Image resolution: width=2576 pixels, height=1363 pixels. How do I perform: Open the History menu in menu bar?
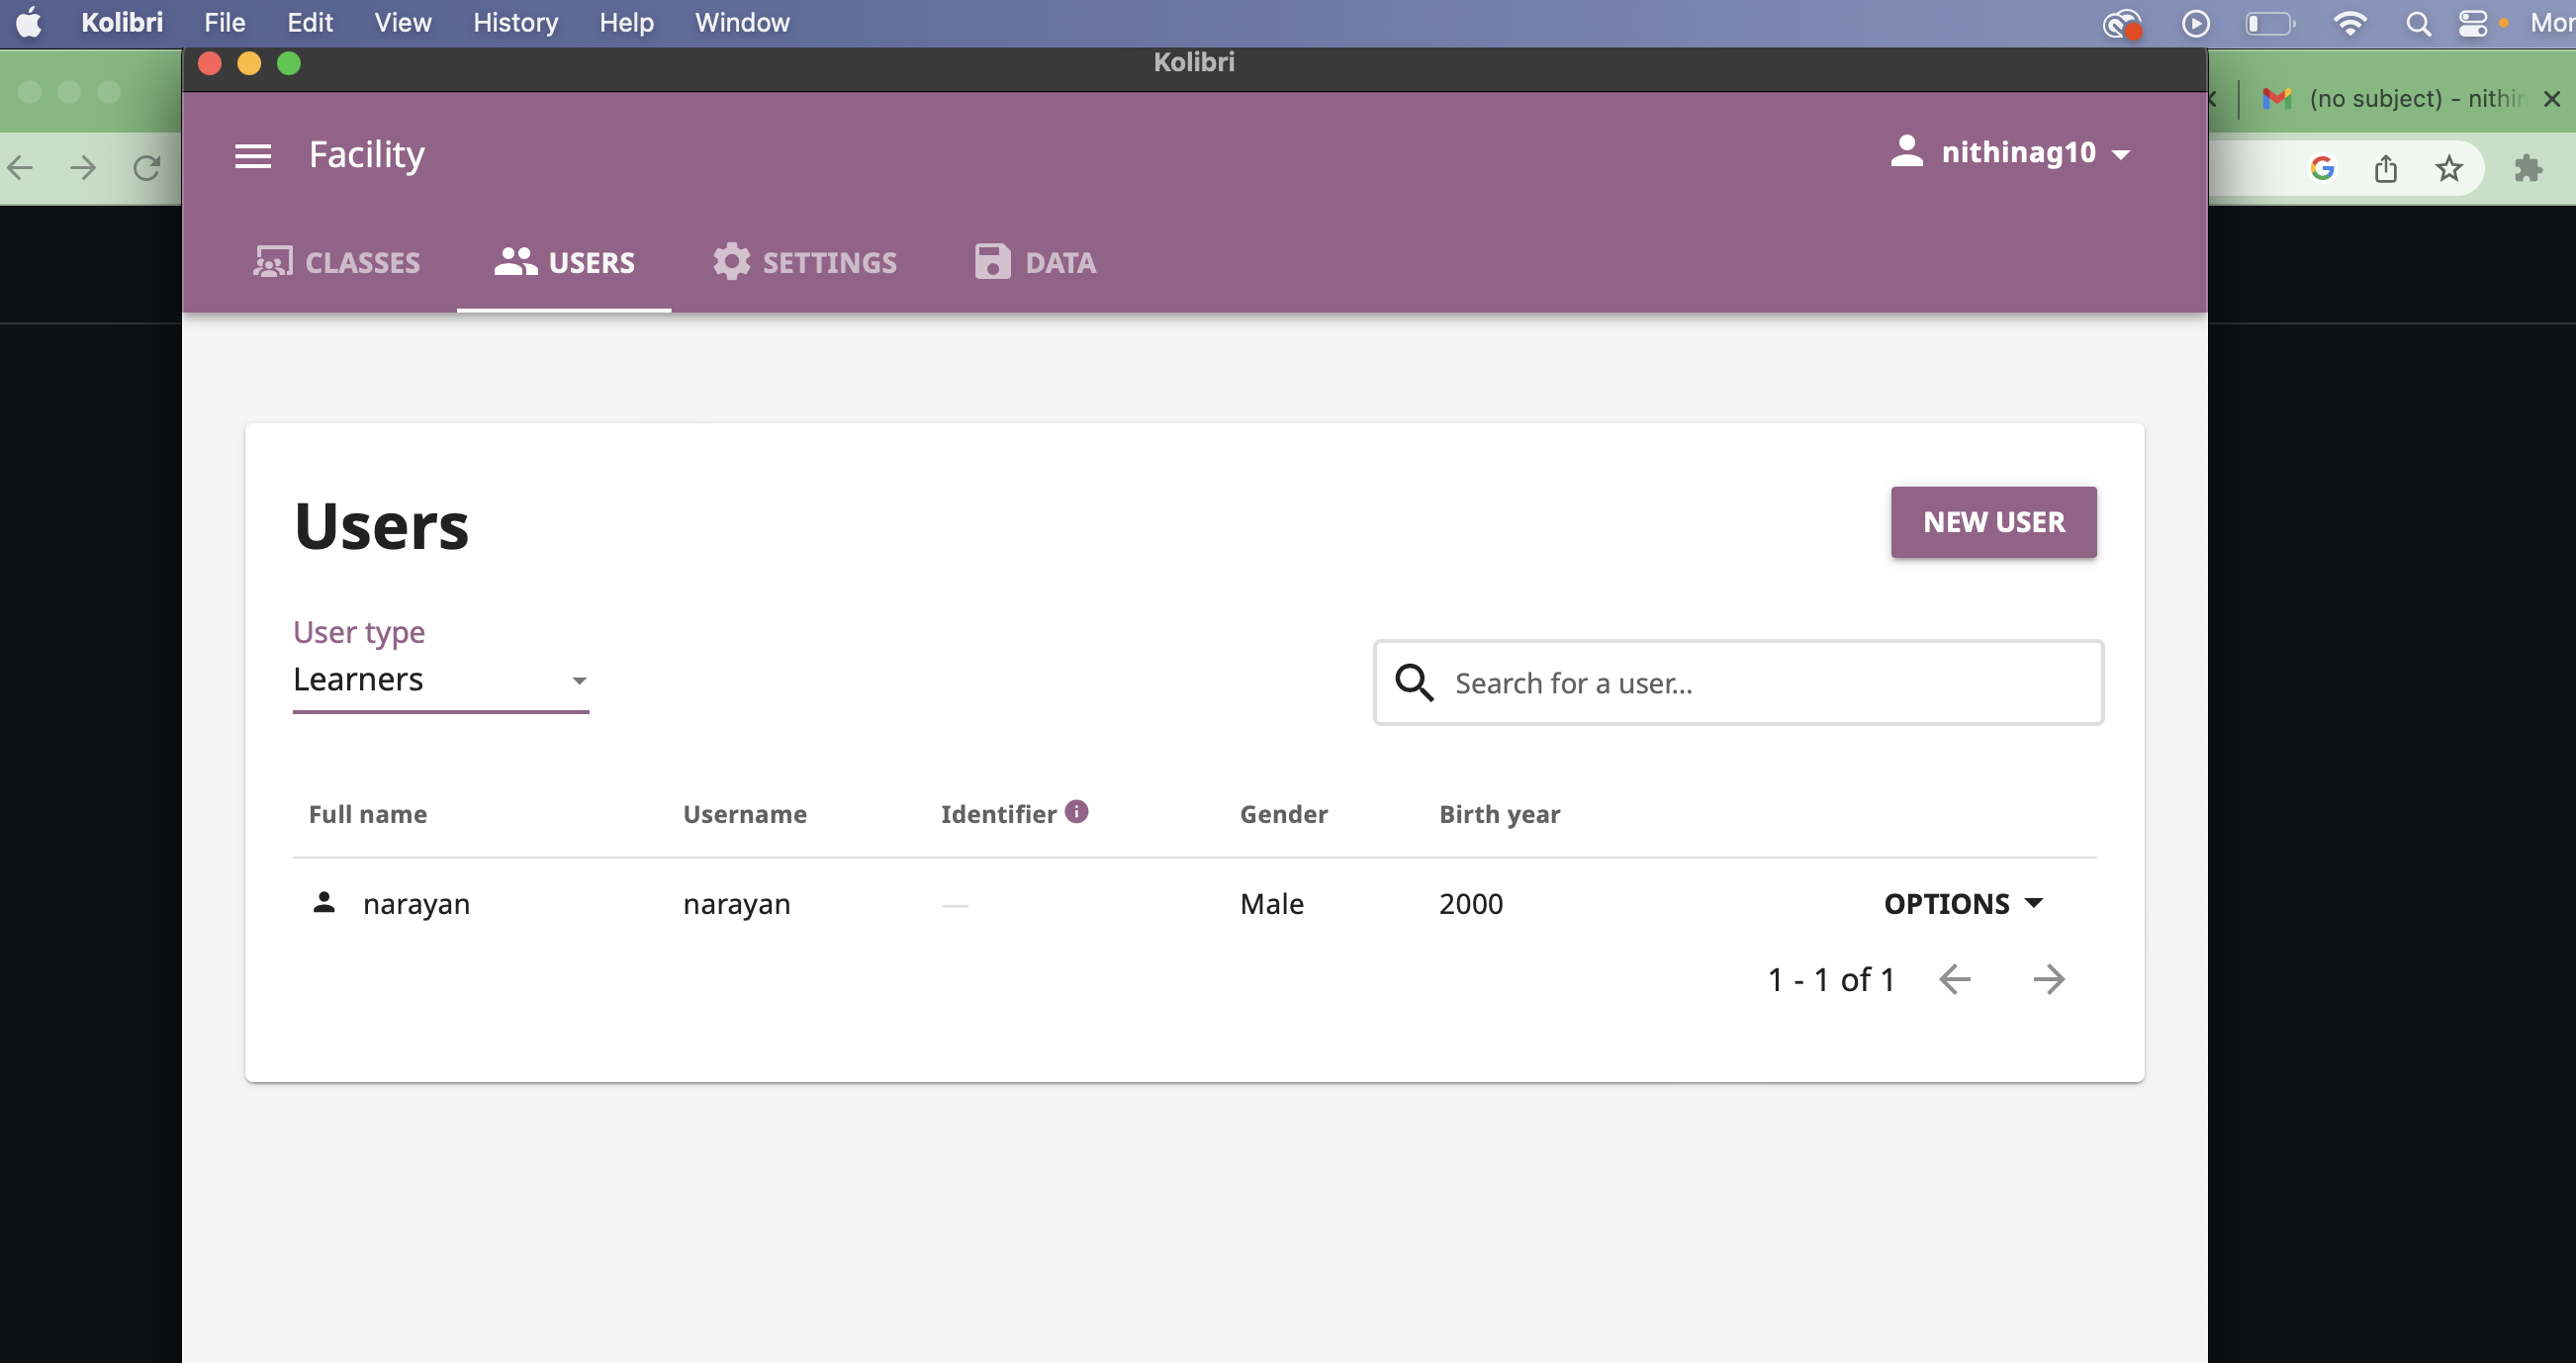[x=515, y=22]
